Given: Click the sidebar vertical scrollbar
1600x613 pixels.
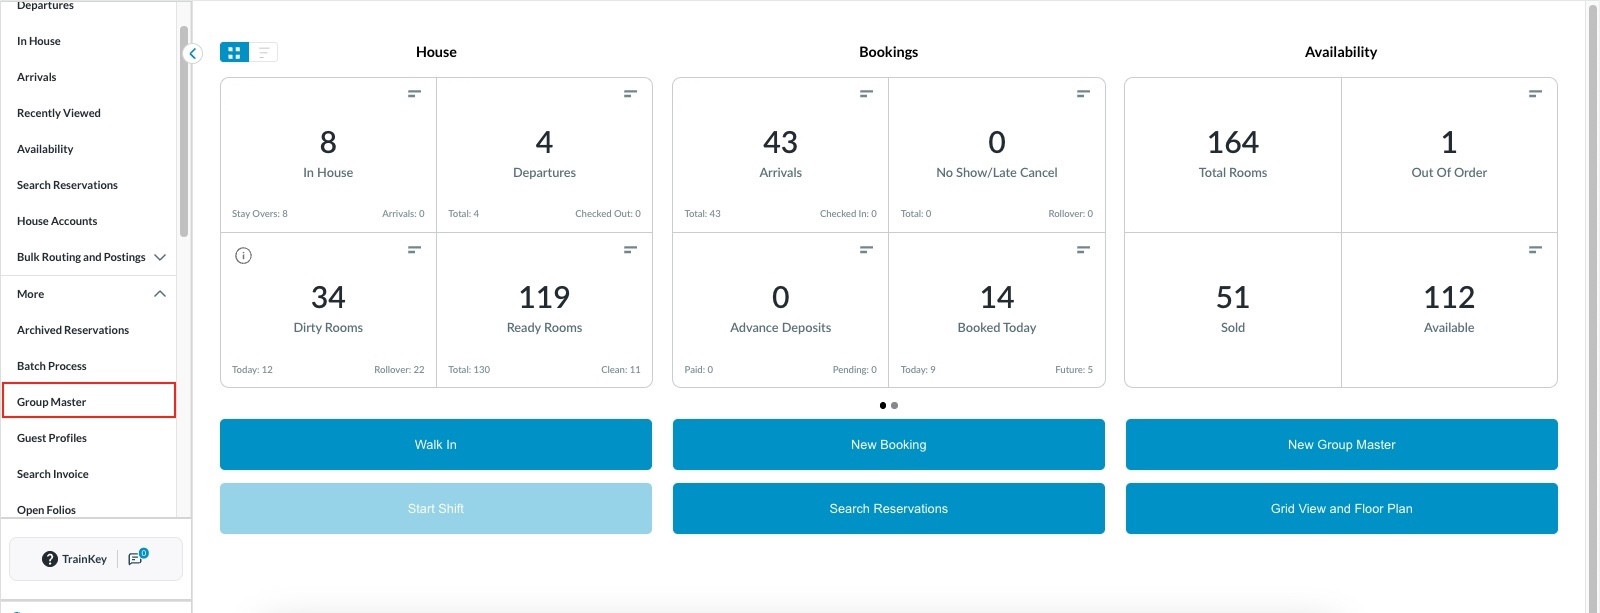Looking at the screenshot, I should [184, 130].
